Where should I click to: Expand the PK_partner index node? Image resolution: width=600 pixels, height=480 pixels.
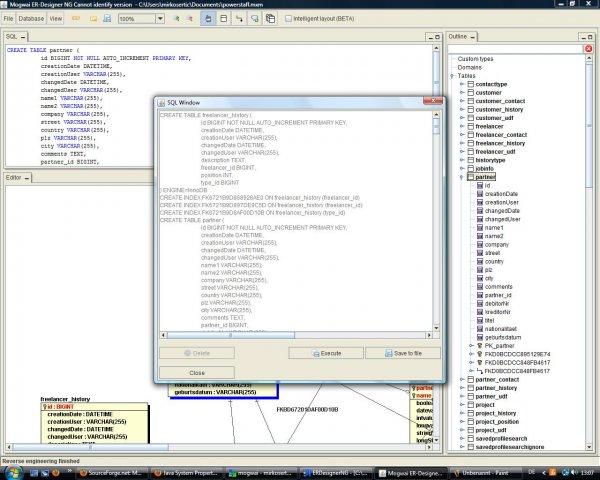pos(471,346)
